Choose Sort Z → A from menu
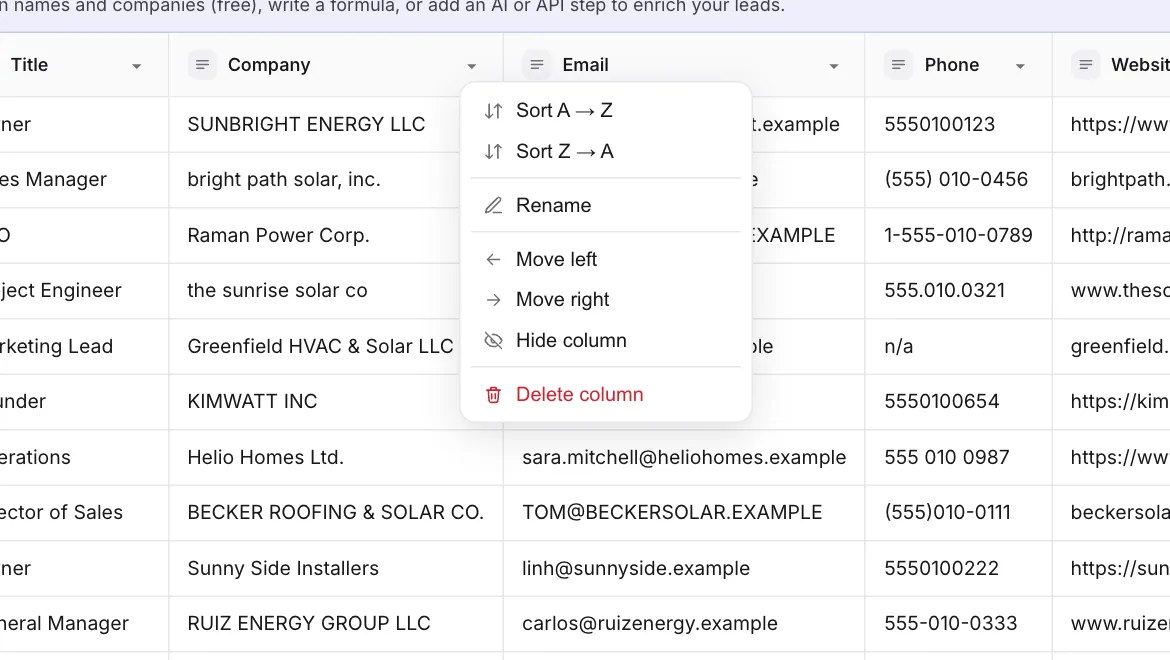This screenshot has height=660, width=1170. pos(606,151)
